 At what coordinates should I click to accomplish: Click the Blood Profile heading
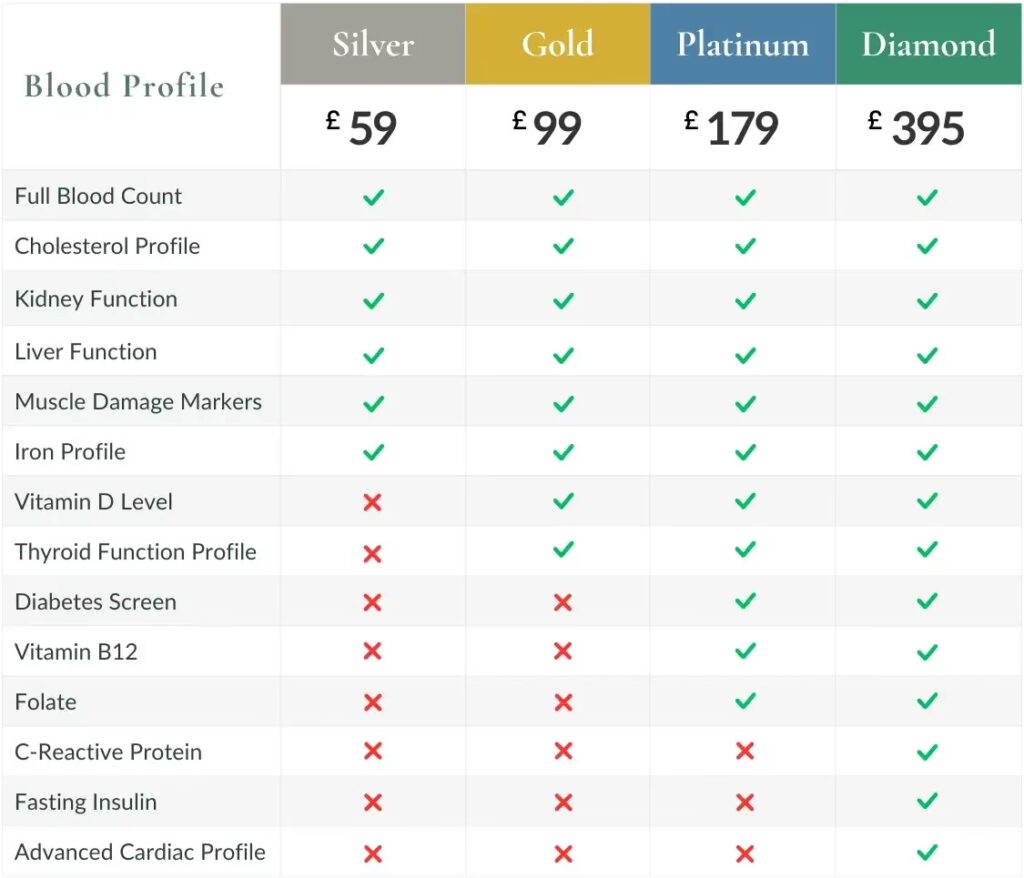coord(124,86)
